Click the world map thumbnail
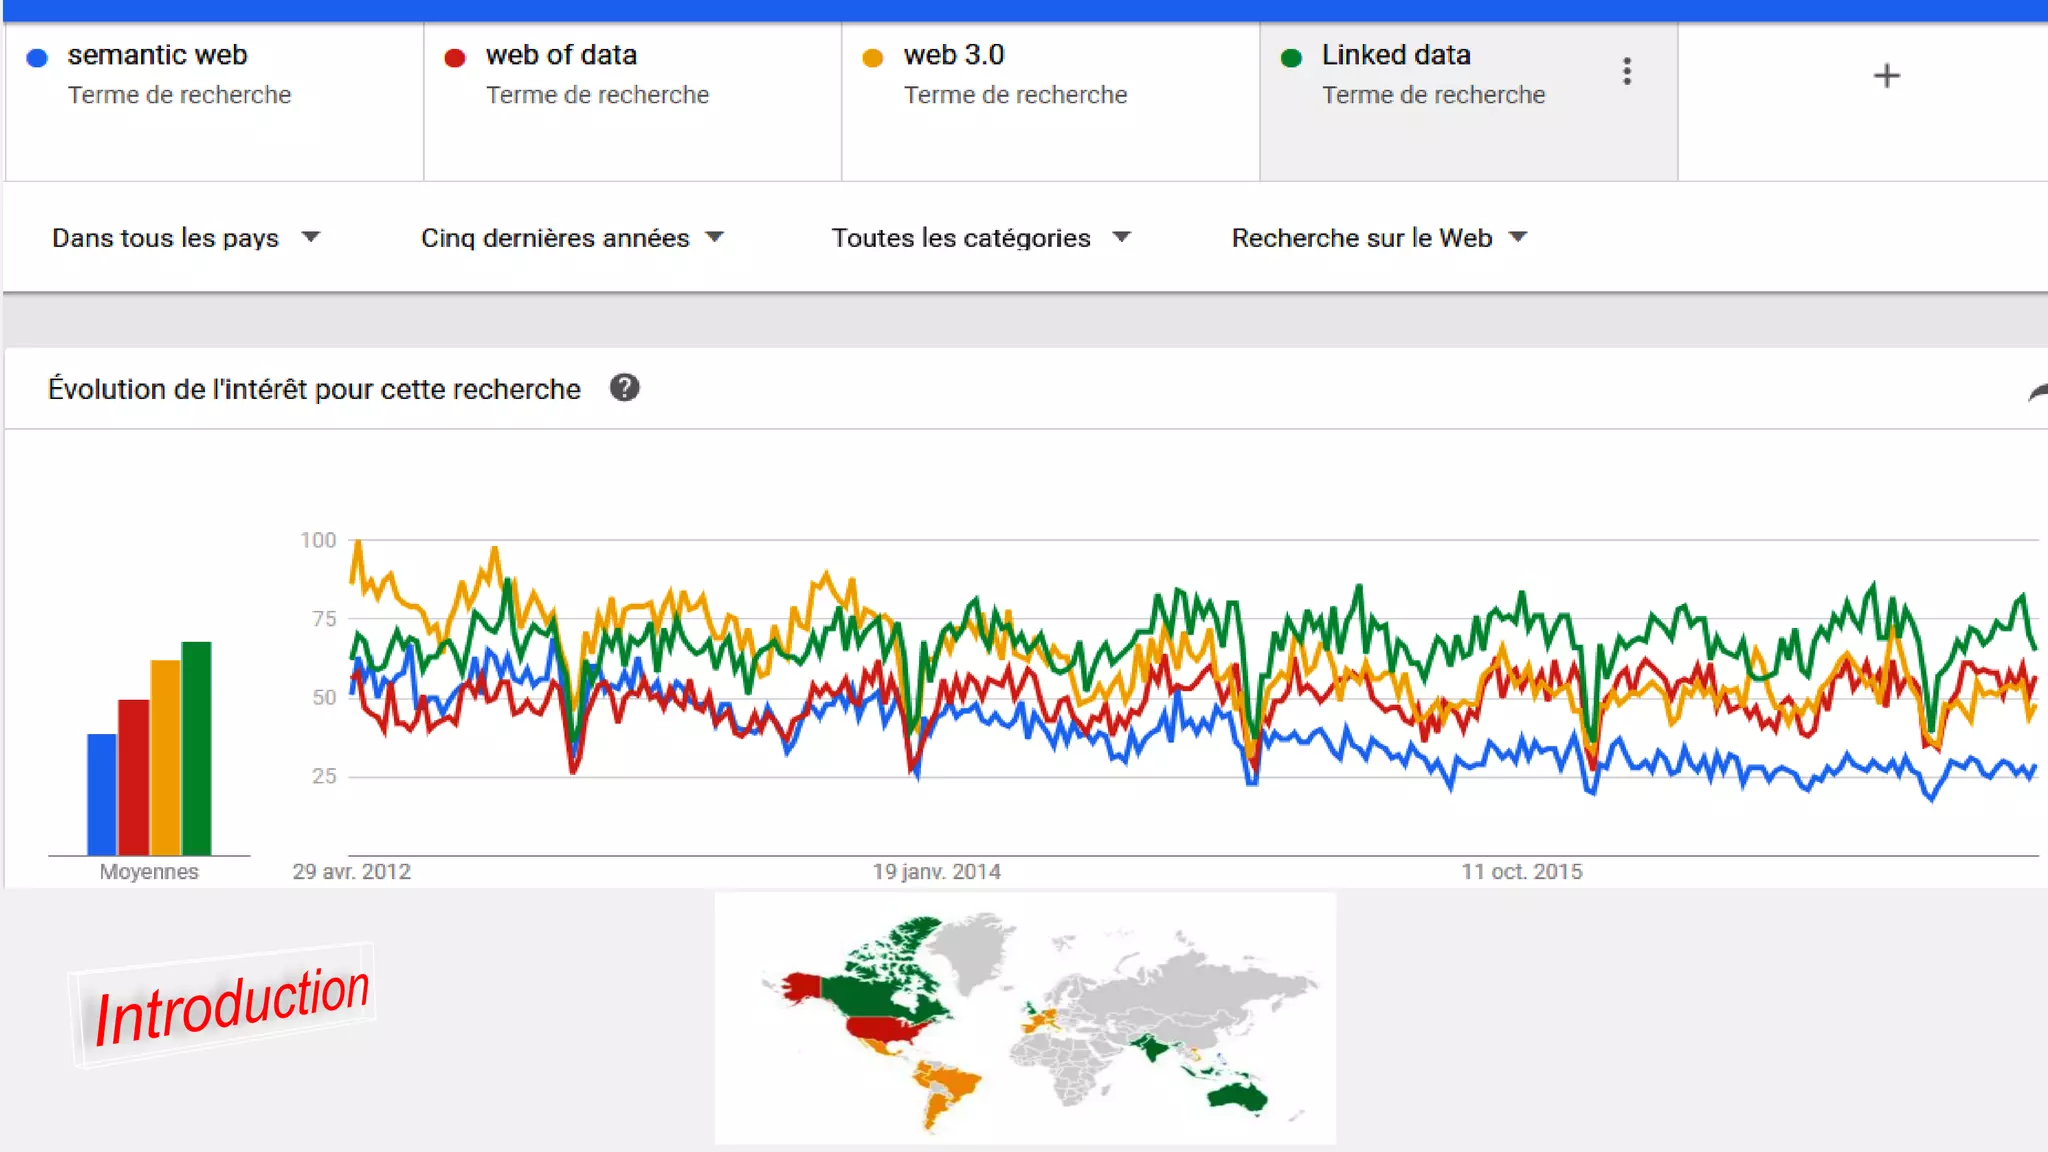 click(x=1025, y=1018)
